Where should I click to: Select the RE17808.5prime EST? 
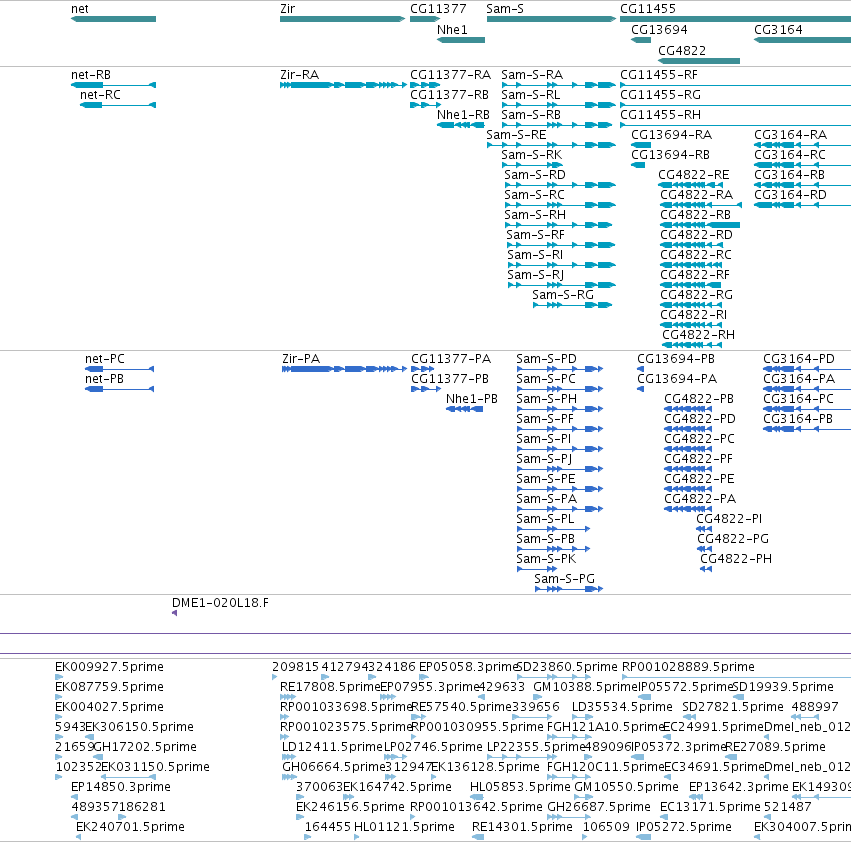pyautogui.click(x=288, y=697)
